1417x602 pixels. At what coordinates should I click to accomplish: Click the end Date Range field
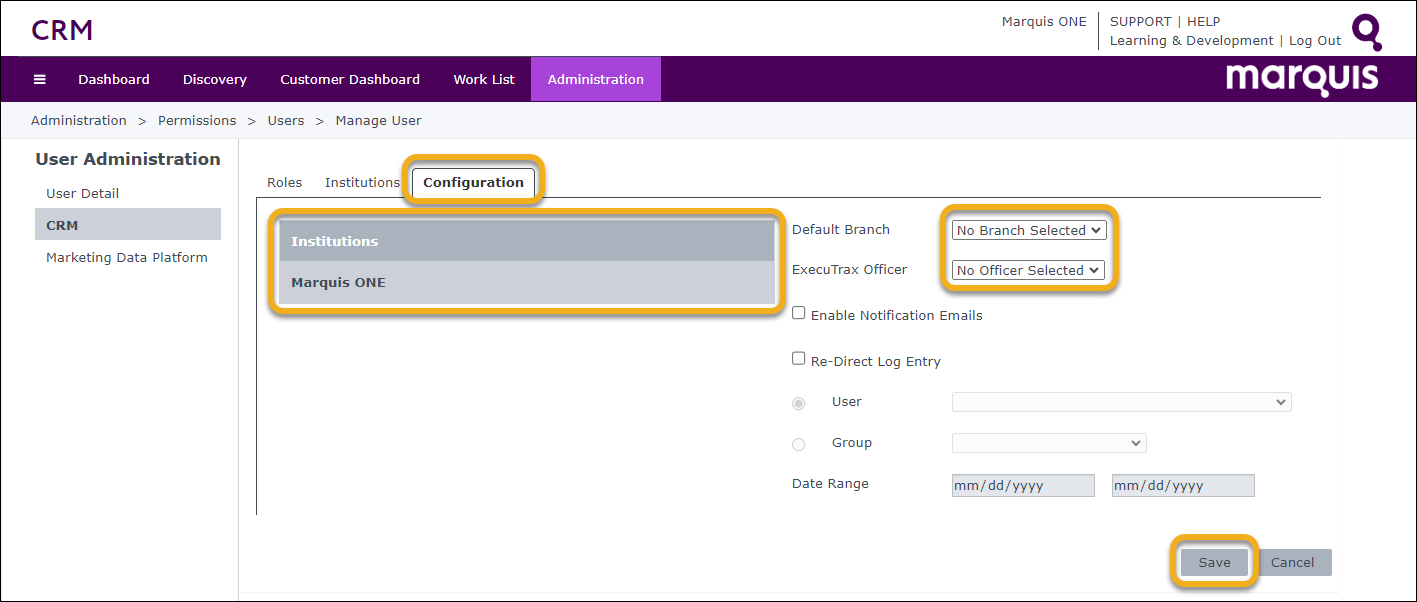[x=1183, y=486]
